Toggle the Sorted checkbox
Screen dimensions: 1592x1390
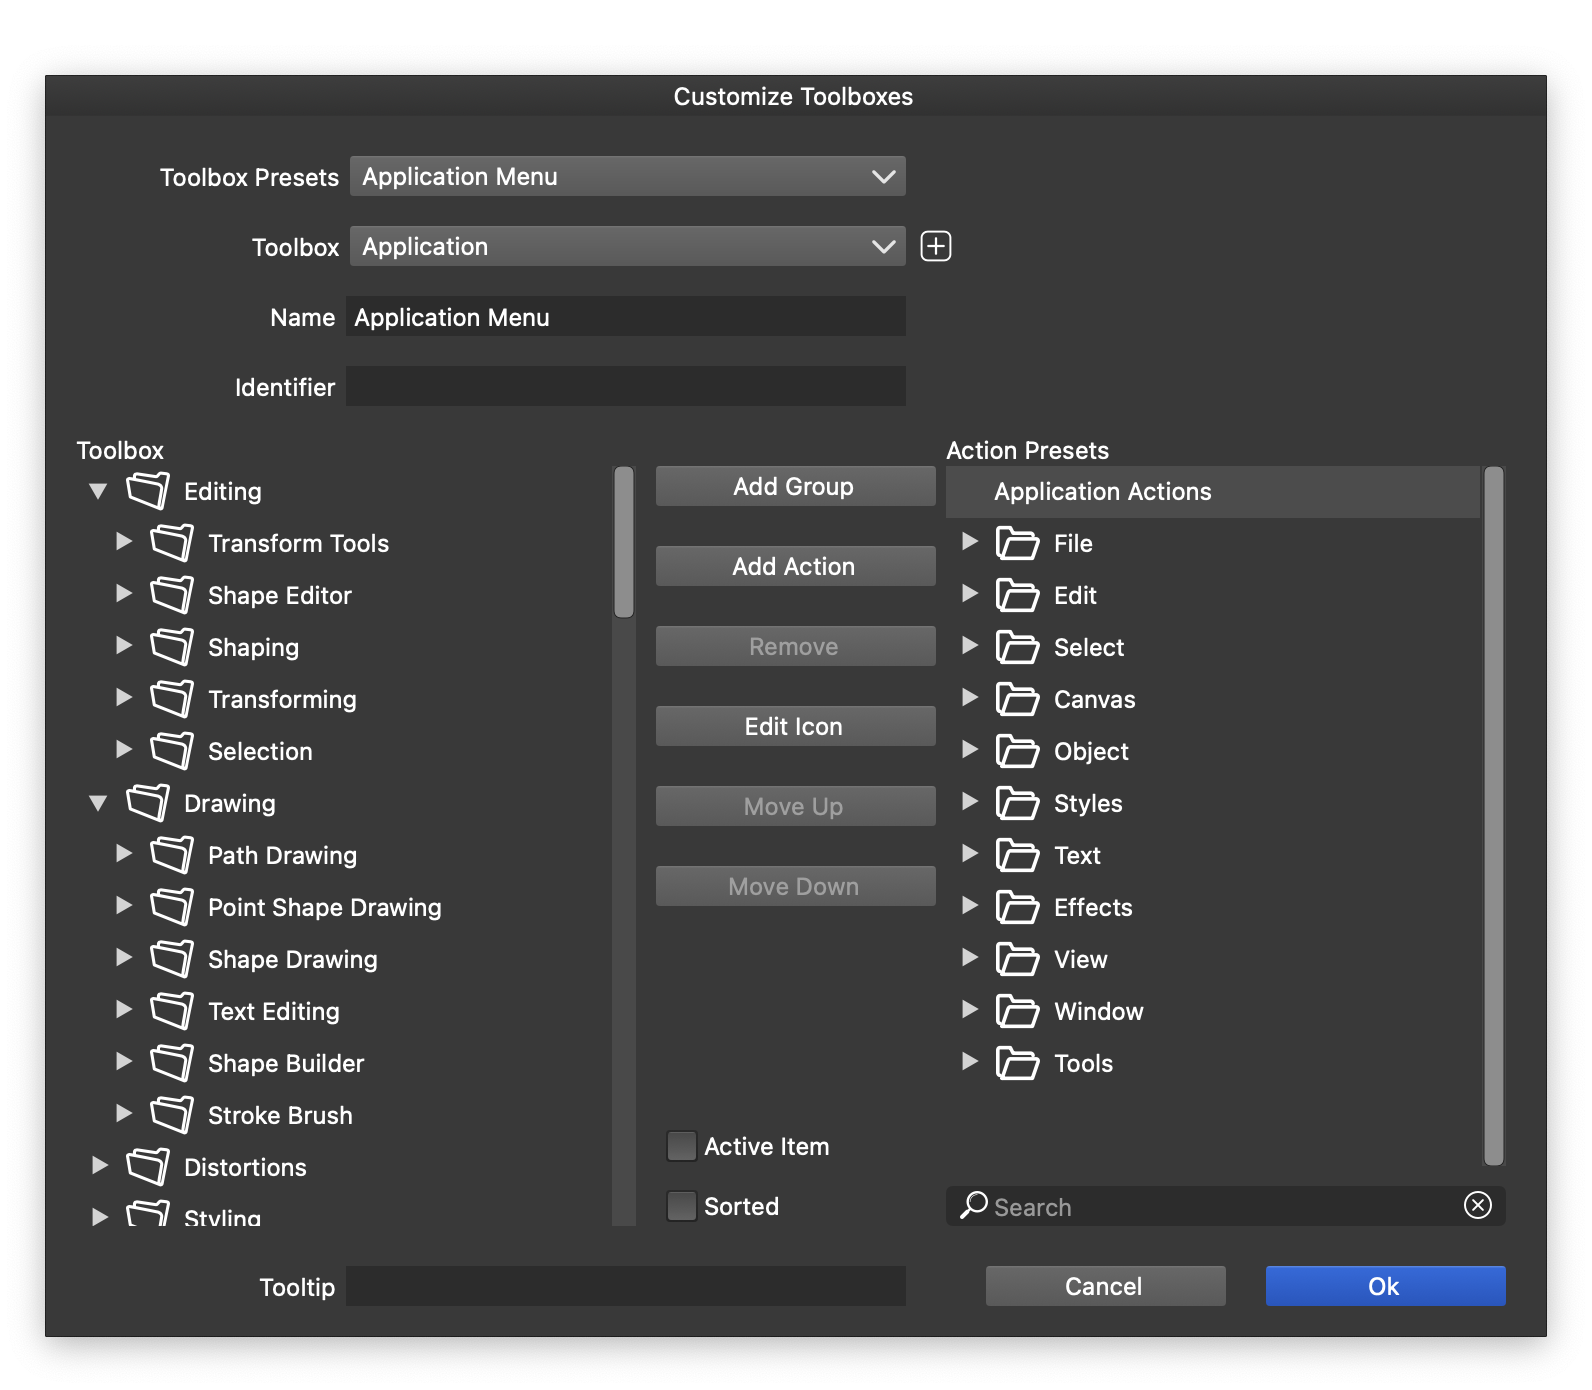tap(681, 1206)
